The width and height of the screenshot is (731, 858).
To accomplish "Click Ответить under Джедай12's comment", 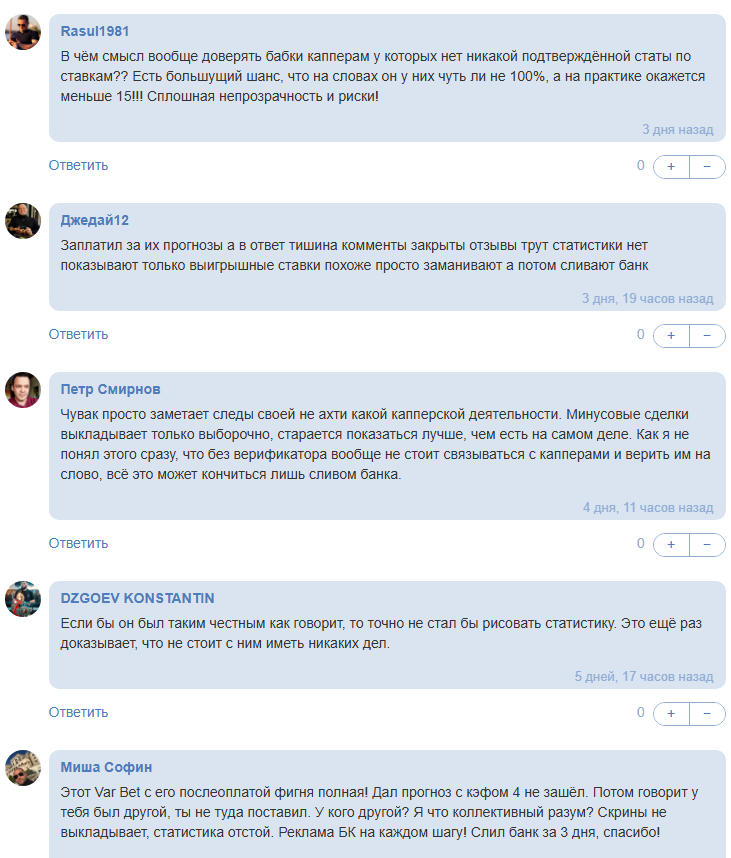I will (x=78, y=334).
